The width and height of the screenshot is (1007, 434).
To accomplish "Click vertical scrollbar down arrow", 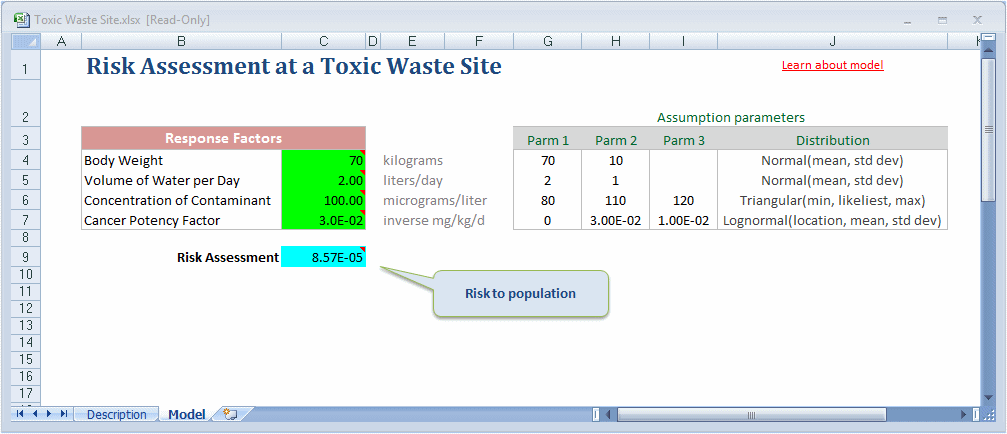I will [989, 399].
